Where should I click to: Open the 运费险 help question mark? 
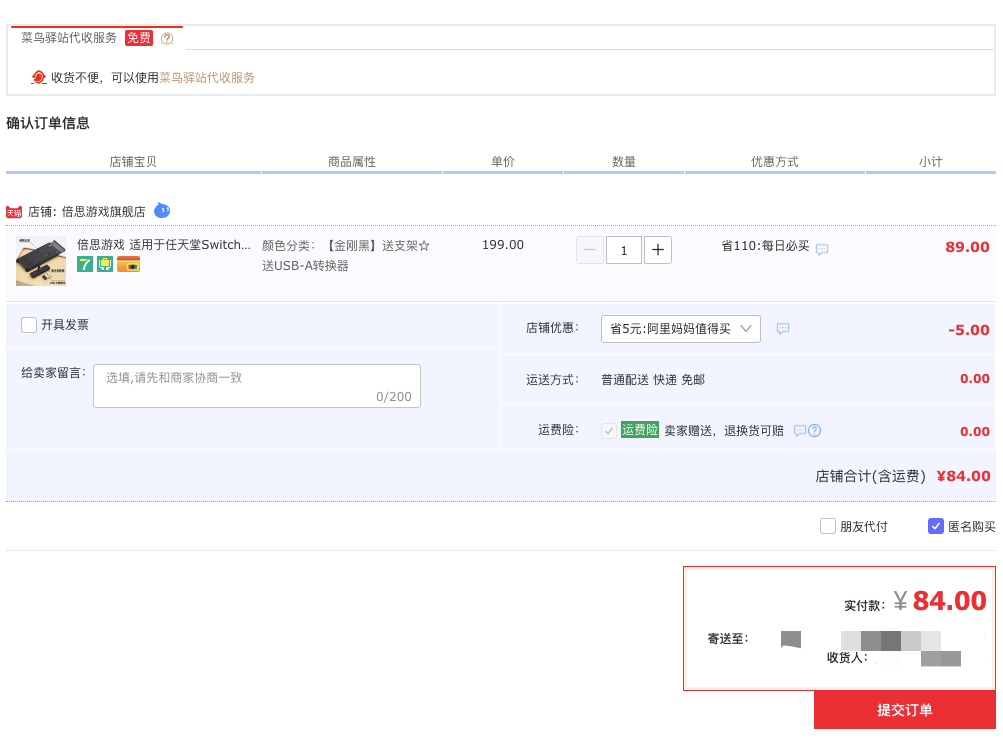coord(814,430)
